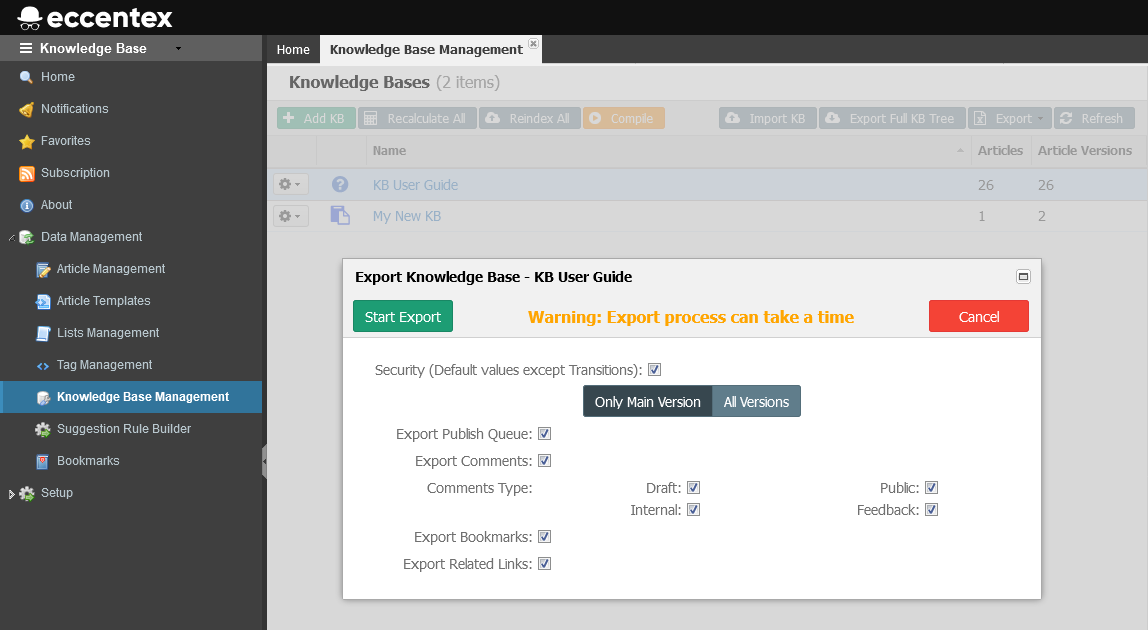Click the Reindex All button
This screenshot has width=1148, height=630.
(x=530, y=118)
